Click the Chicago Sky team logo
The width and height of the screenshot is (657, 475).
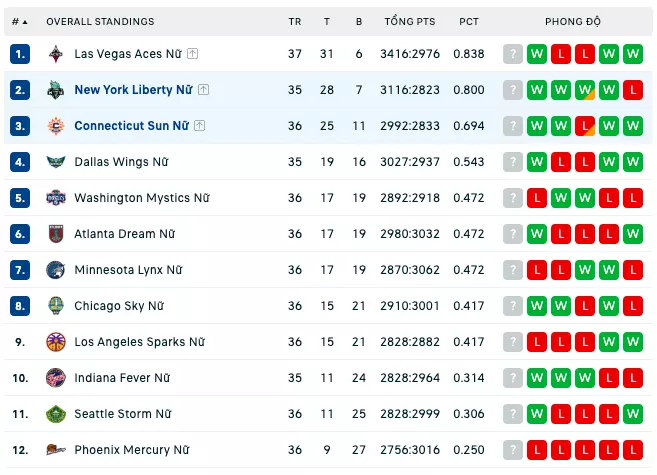click(55, 306)
